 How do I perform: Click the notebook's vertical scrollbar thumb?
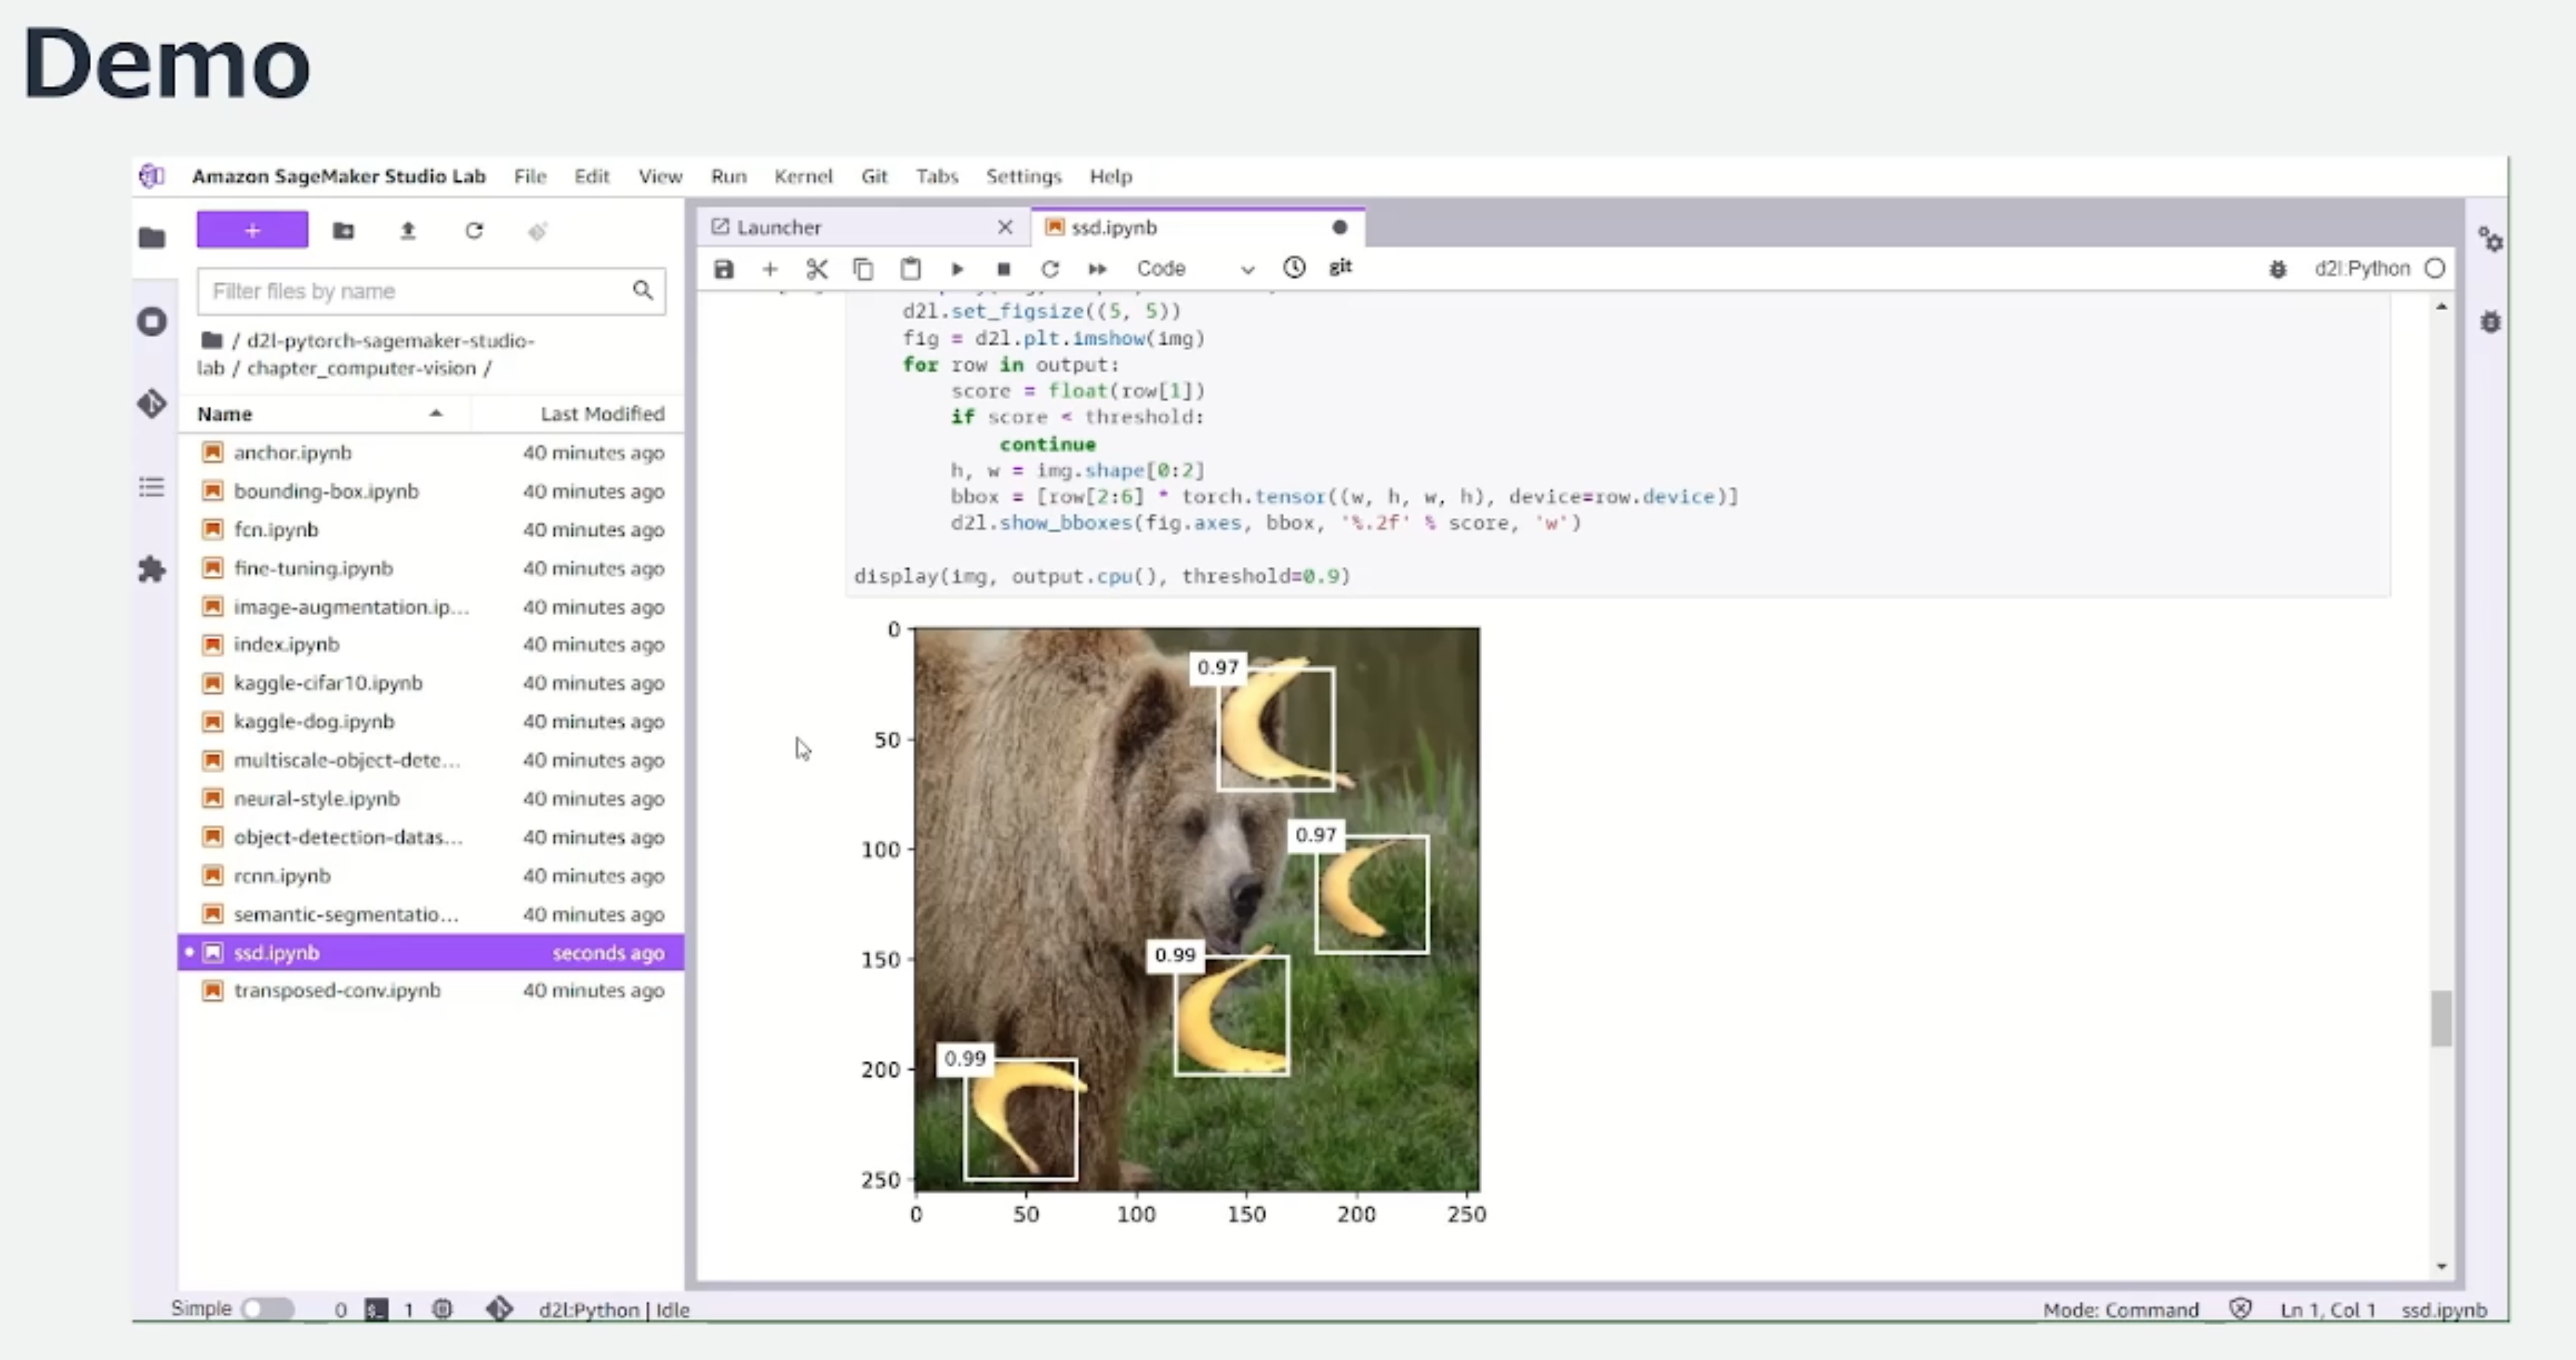click(x=2441, y=1018)
